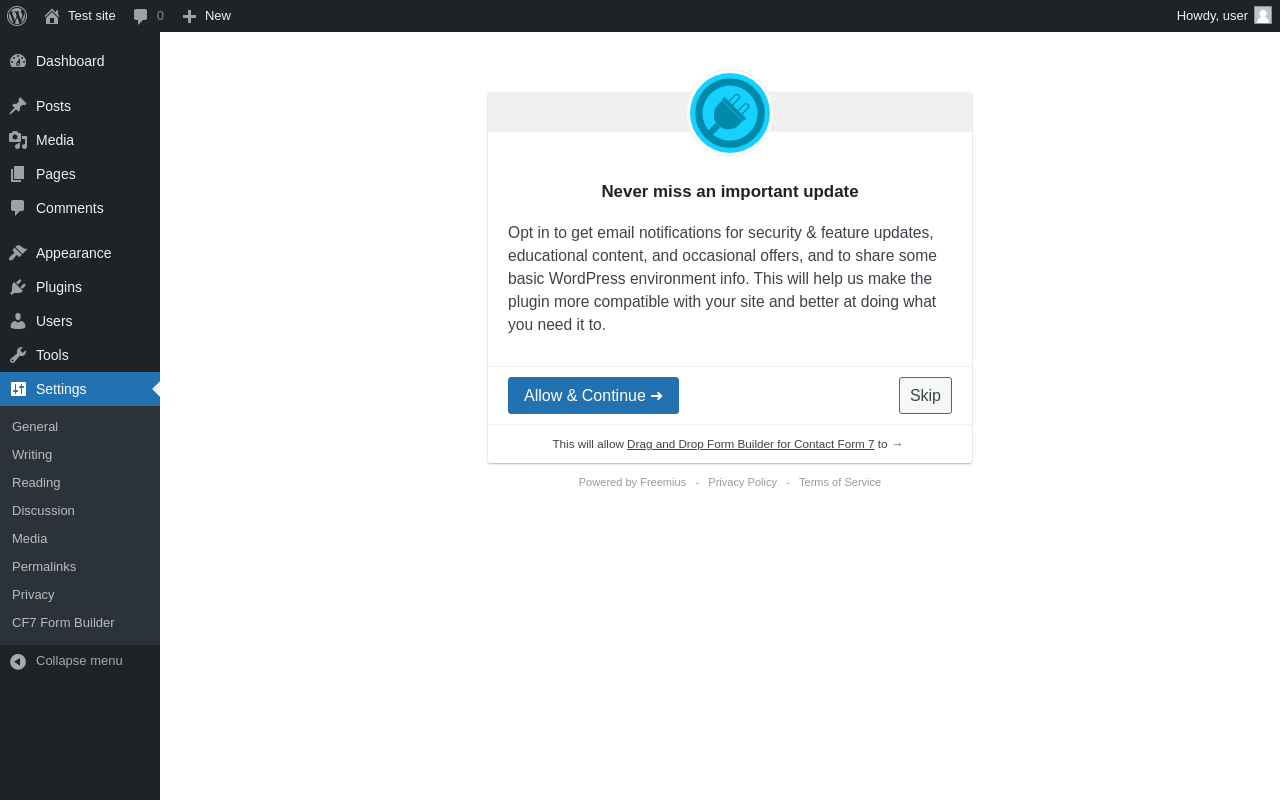Open Powered by Freemius link

(x=632, y=482)
